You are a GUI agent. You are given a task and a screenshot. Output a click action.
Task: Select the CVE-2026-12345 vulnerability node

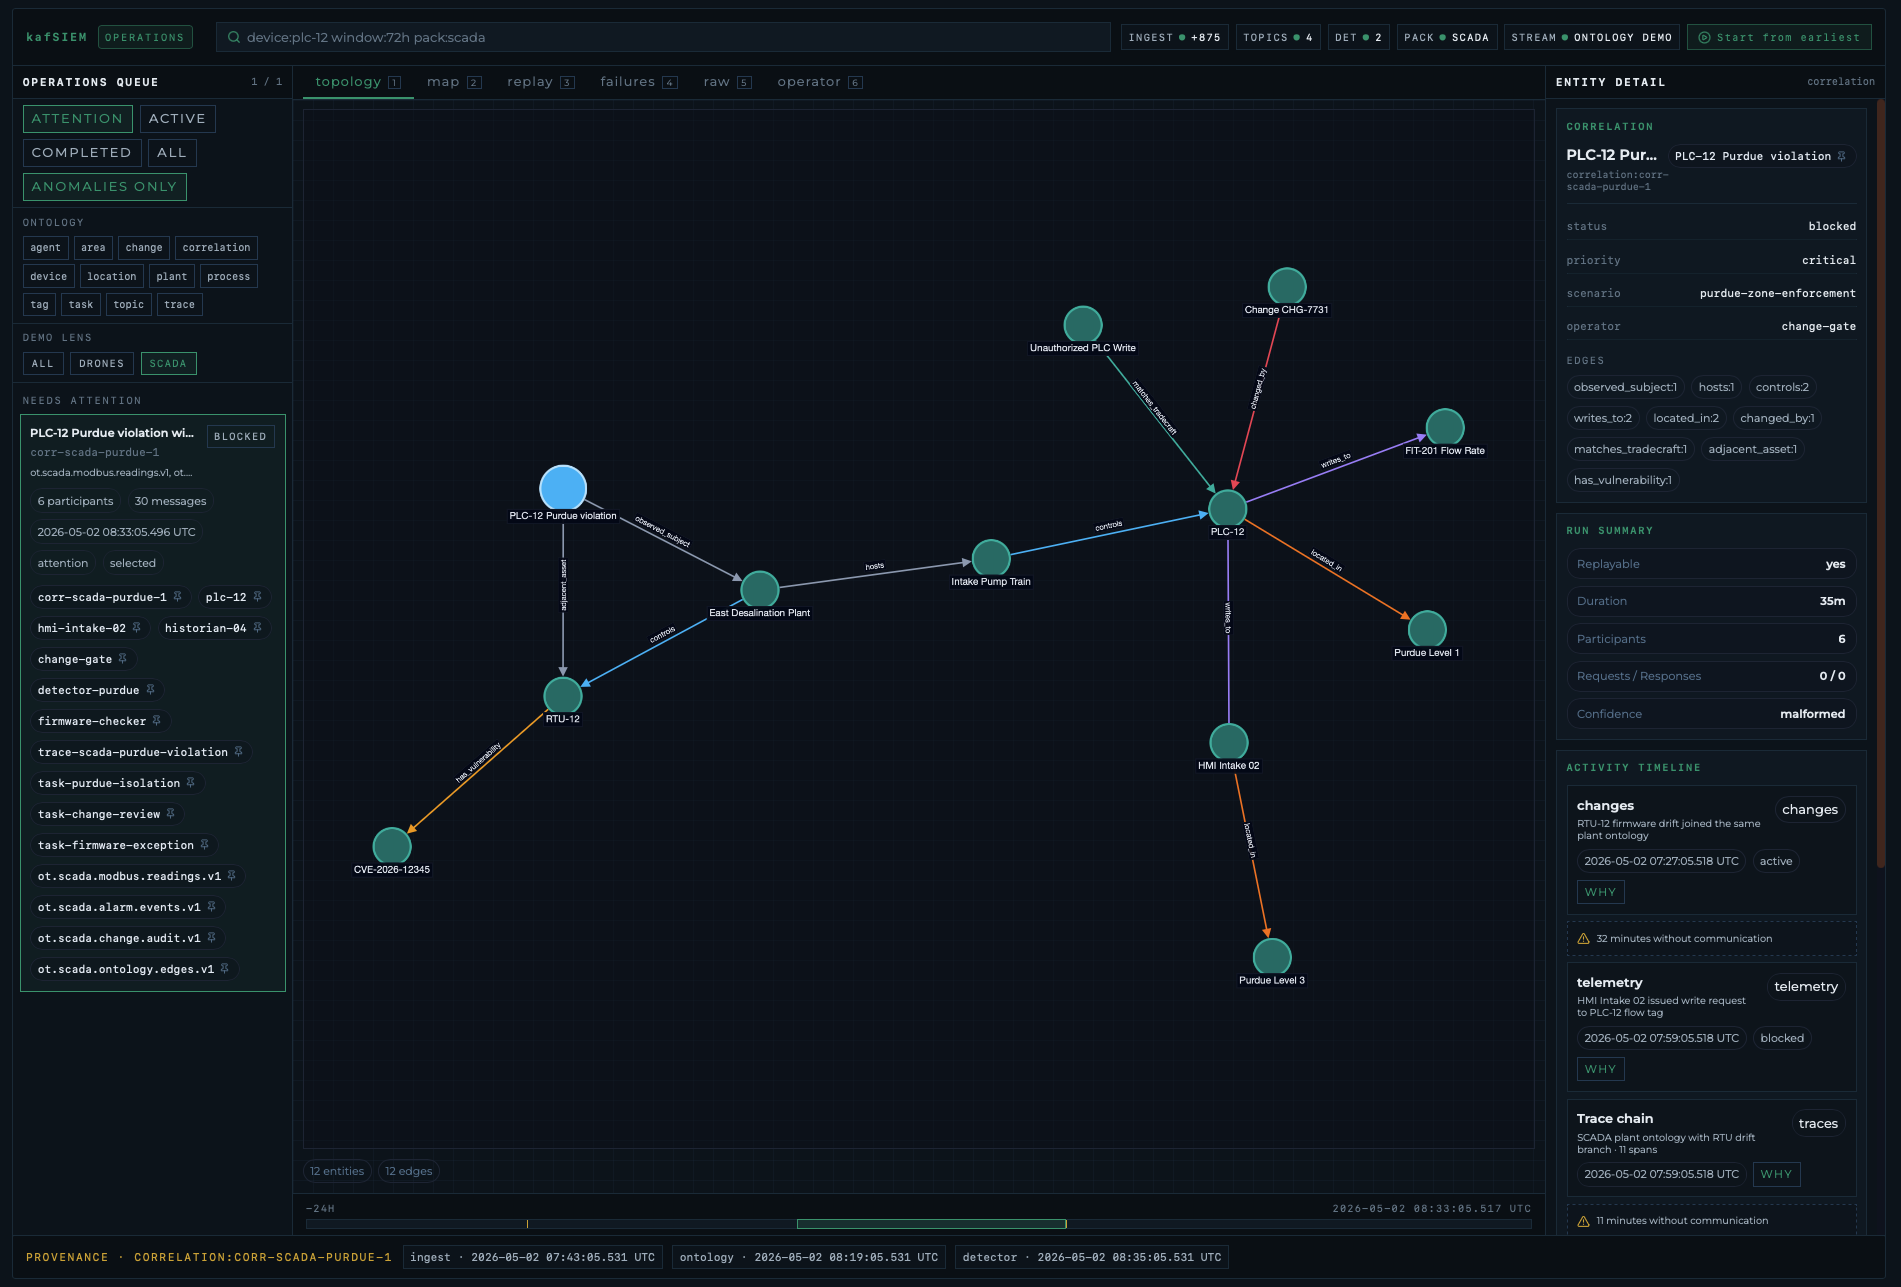point(392,847)
